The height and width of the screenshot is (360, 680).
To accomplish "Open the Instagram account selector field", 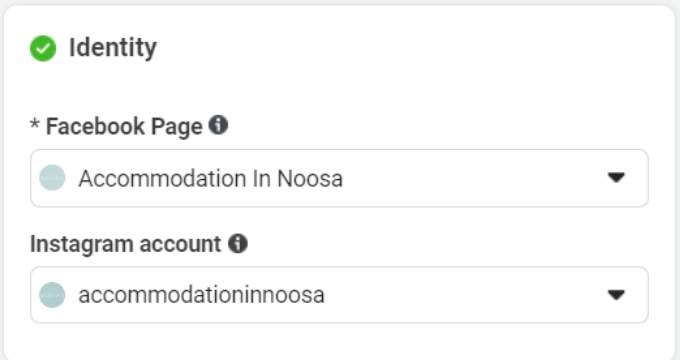I will tap(339, 295).
